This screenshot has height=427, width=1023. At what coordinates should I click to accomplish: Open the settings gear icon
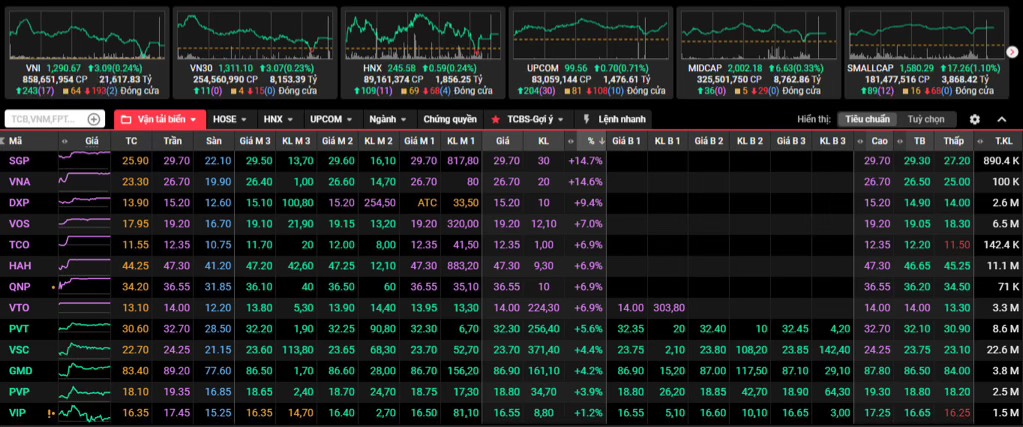pos(974,119)
